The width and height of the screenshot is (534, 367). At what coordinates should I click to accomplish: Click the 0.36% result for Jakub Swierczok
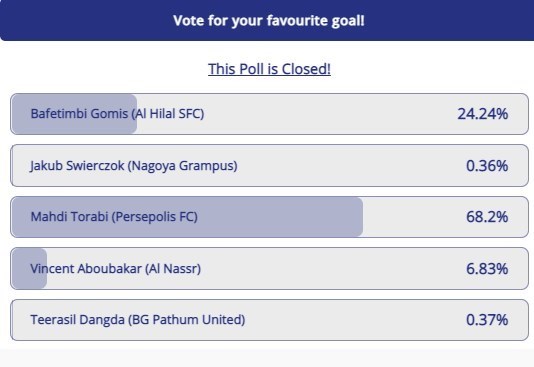[487, 166]
